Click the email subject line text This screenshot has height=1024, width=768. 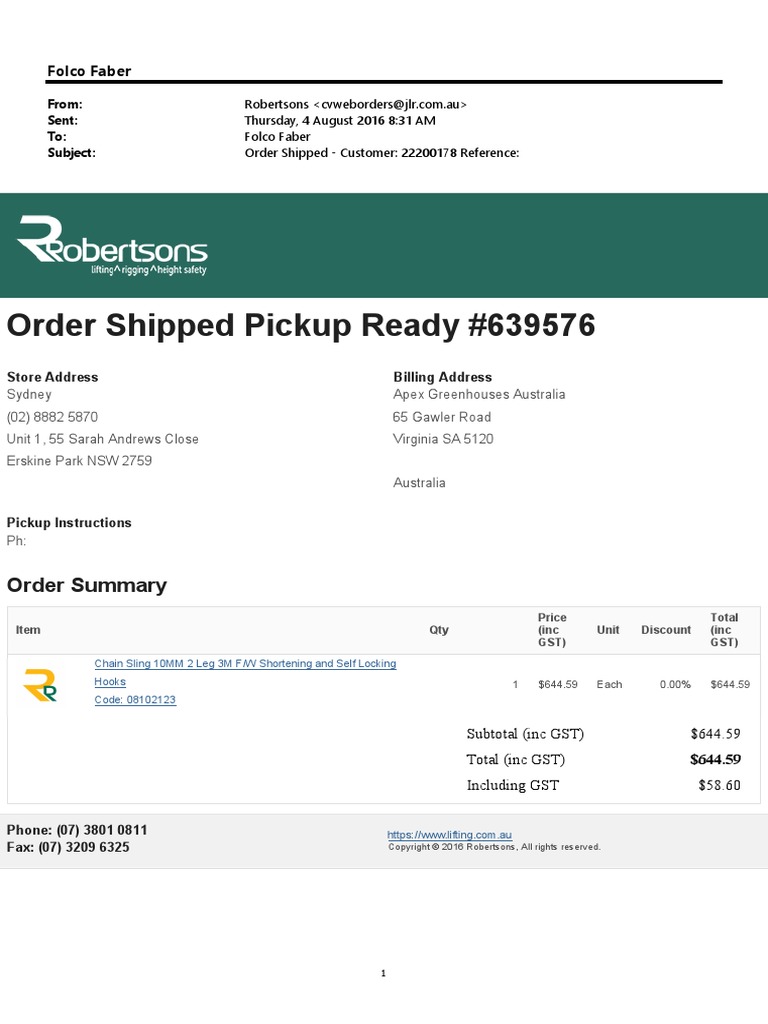[382, 153]
